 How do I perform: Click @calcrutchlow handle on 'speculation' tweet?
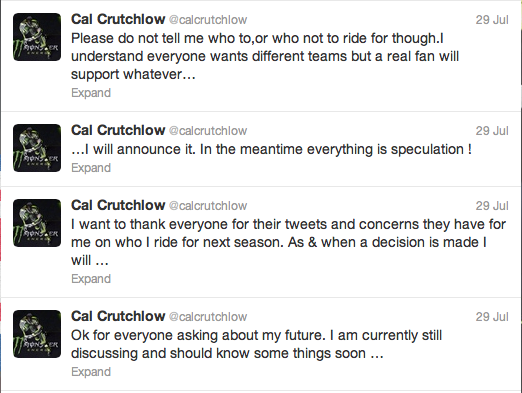tap(208, 131)
